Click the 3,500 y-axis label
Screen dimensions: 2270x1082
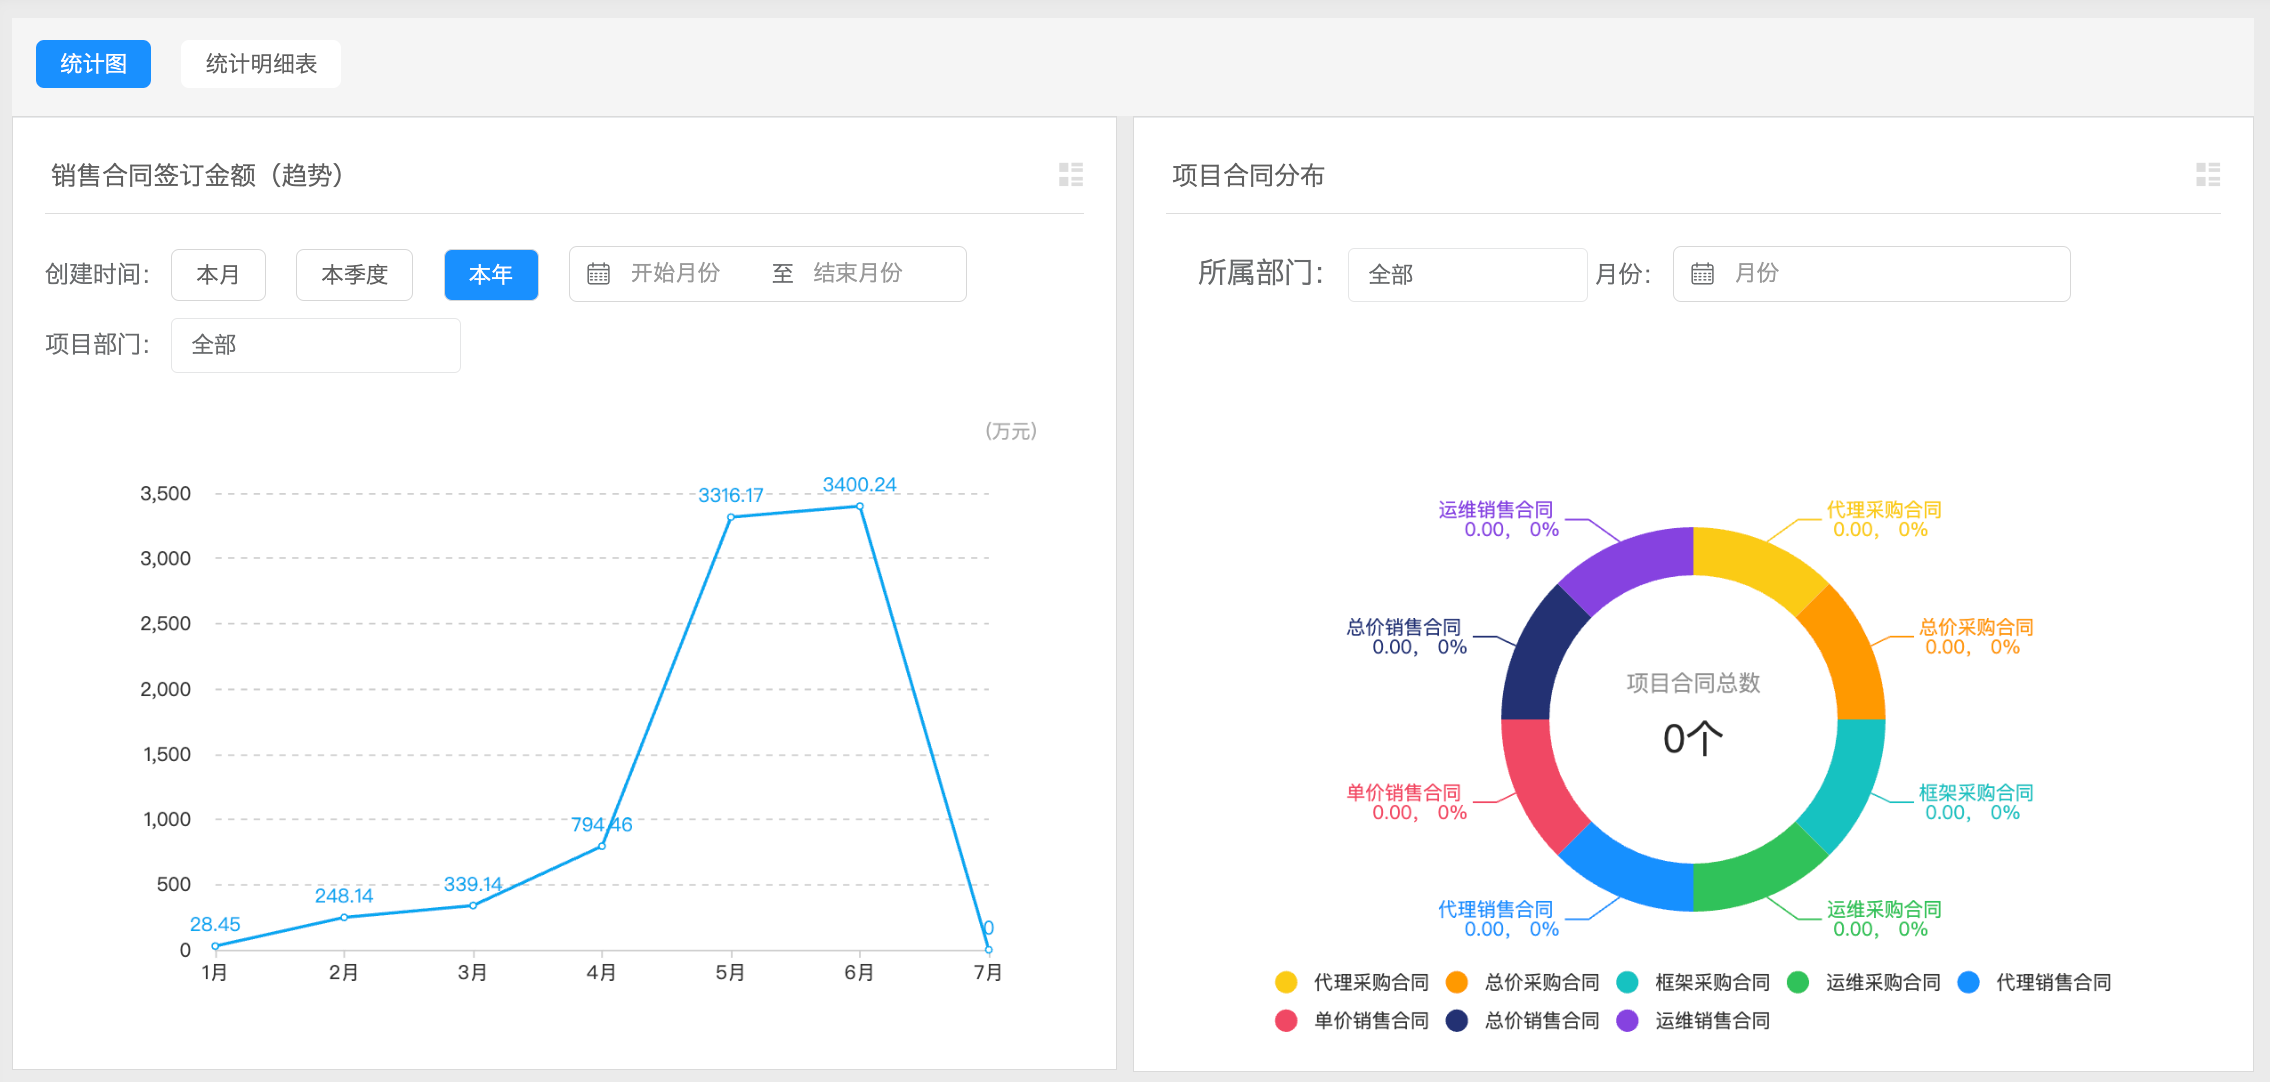pyautogui.click(x=165, y=493)
